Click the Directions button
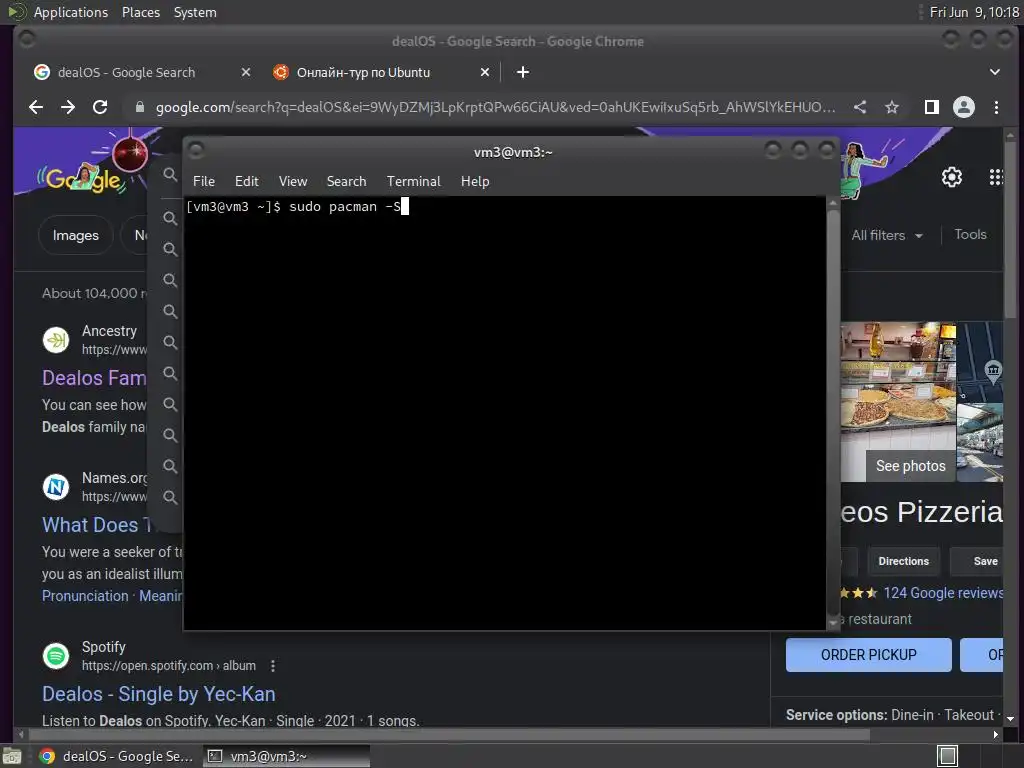The height and width of the screenshot is (768, 1024). pyautogui.click(x=903, y=562)
